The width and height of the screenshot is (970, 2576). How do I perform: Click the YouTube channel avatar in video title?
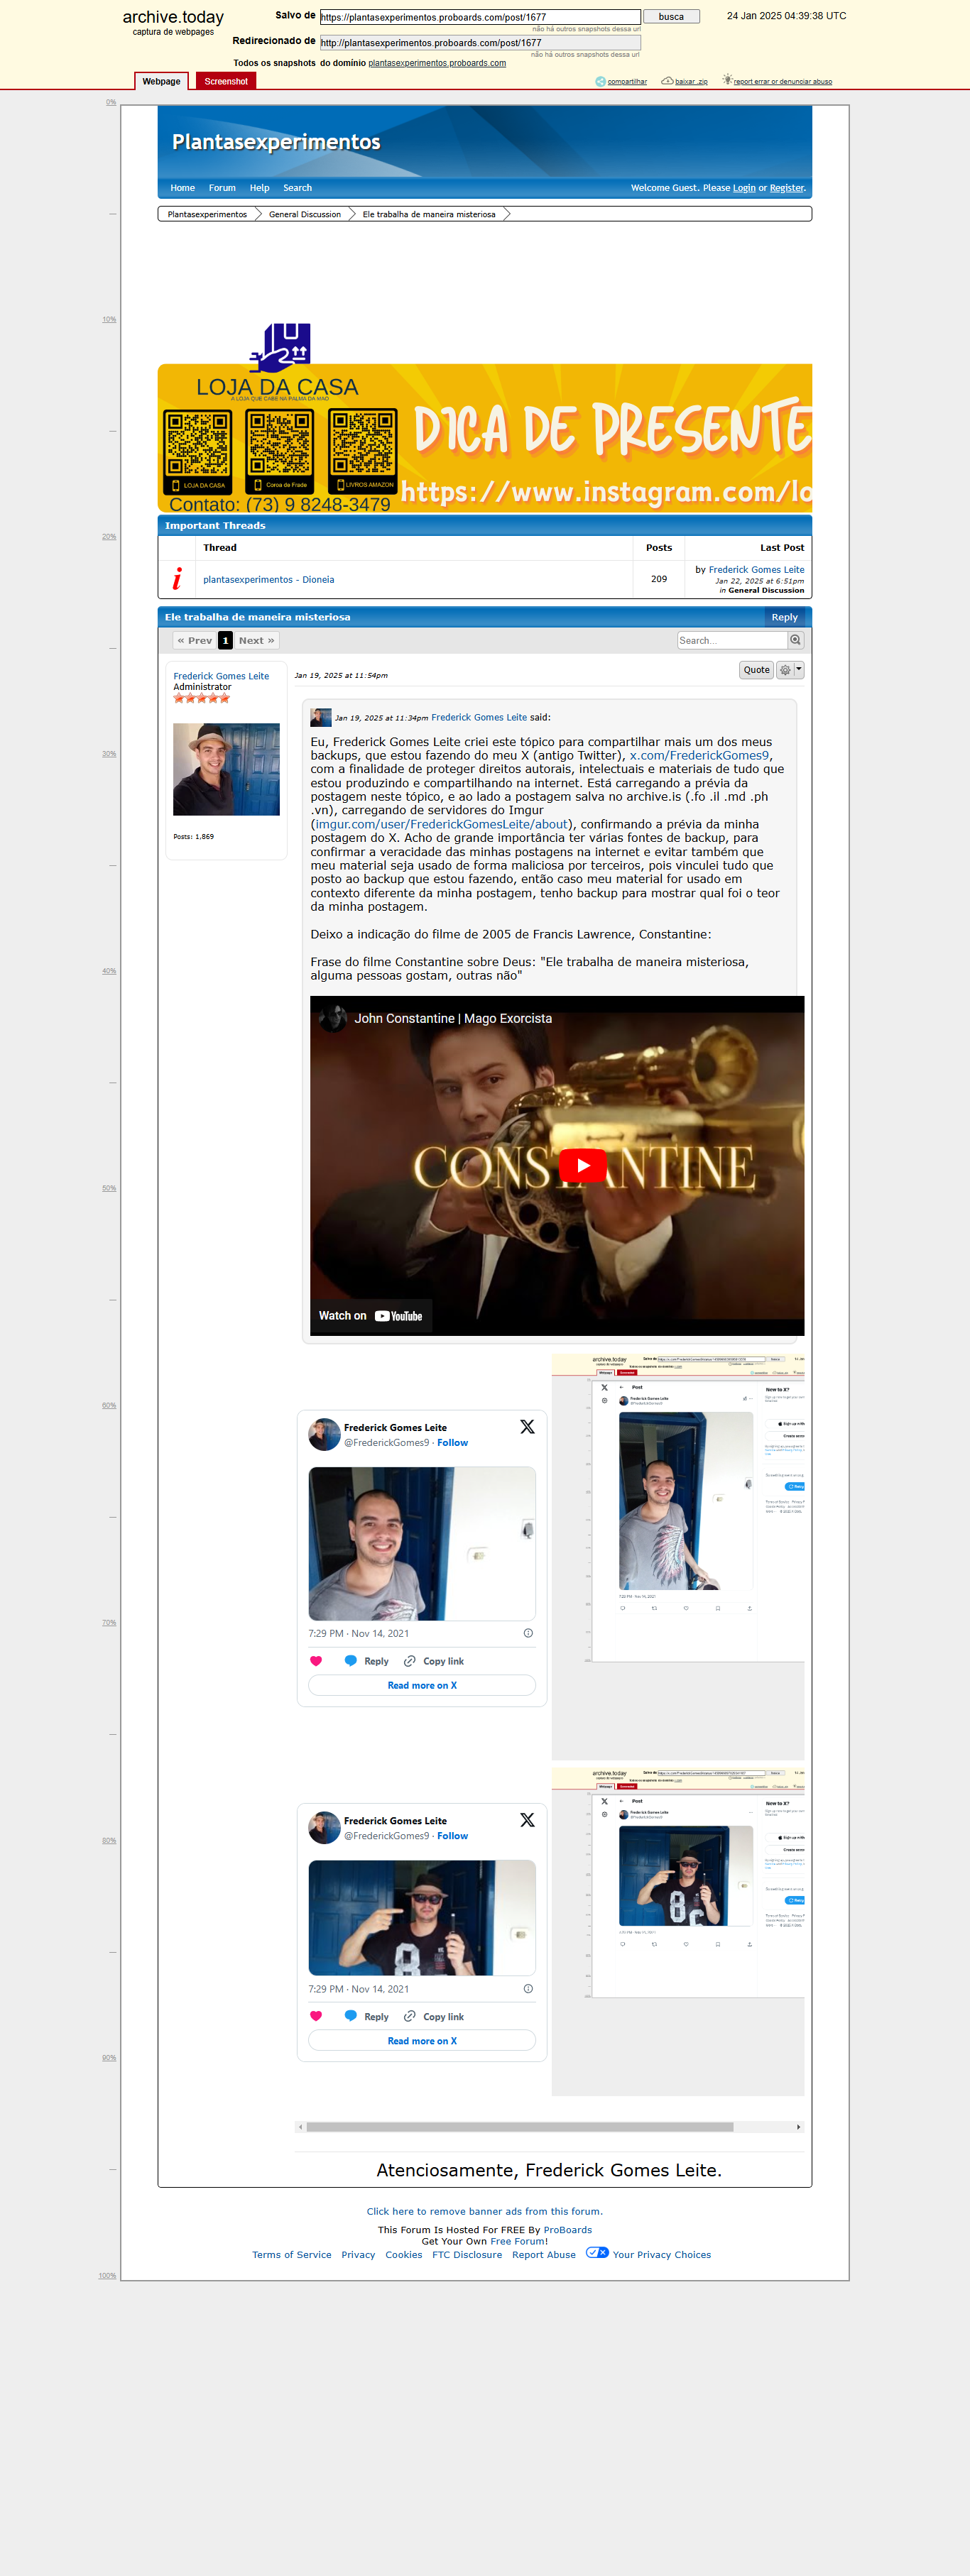click(332, 1018)
